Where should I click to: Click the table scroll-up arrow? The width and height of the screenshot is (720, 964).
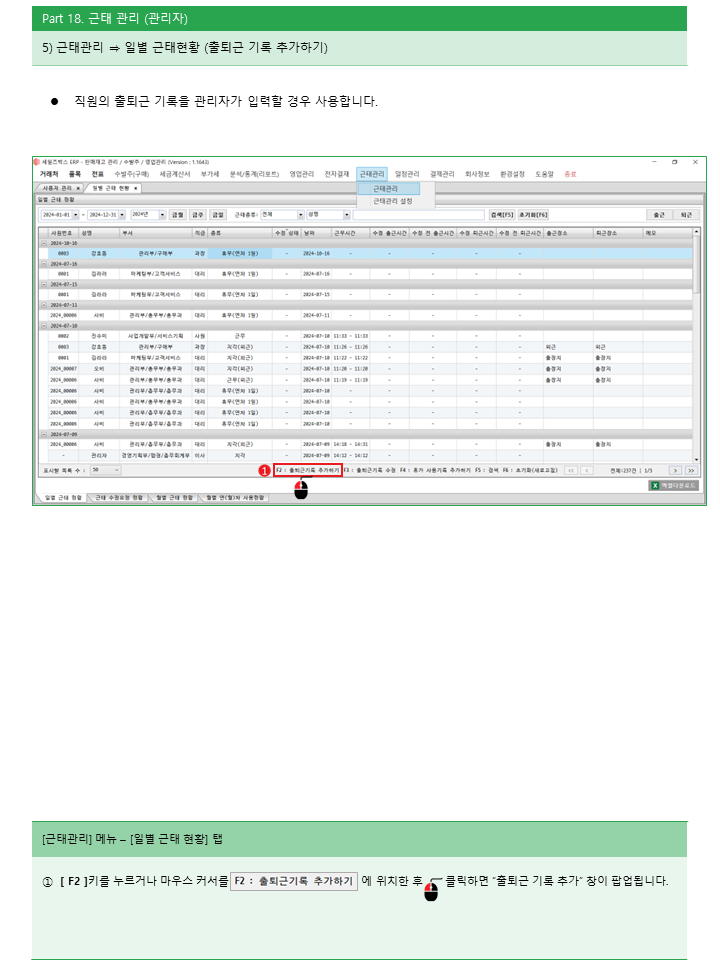696,232
